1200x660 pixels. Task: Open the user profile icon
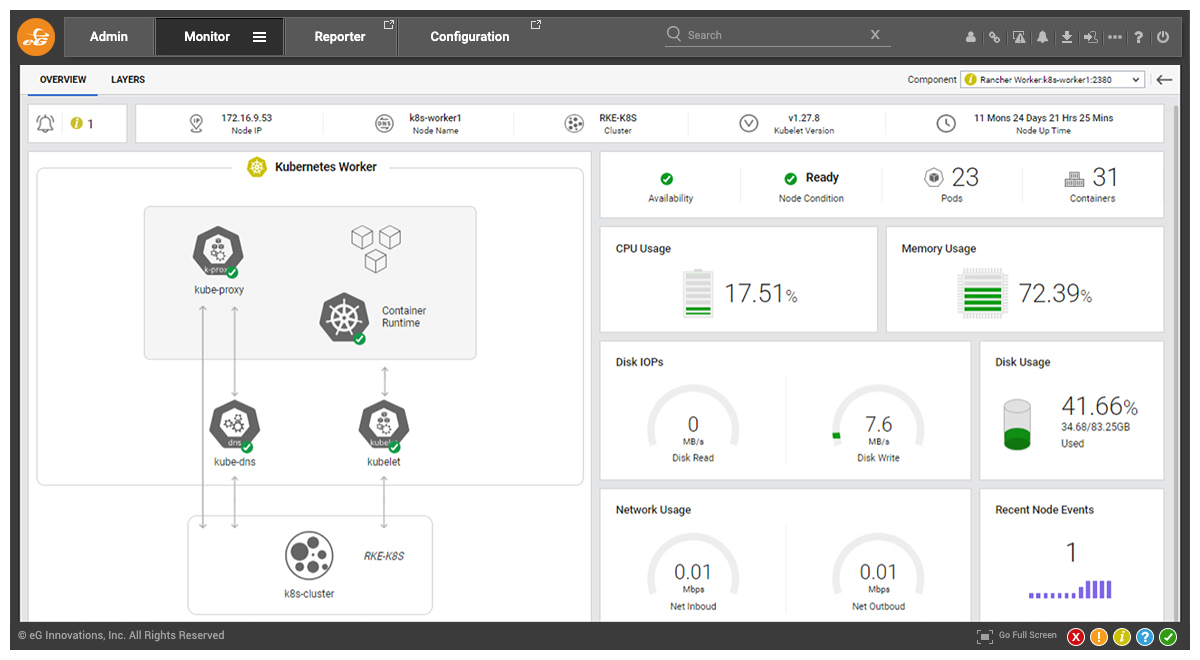971,37
